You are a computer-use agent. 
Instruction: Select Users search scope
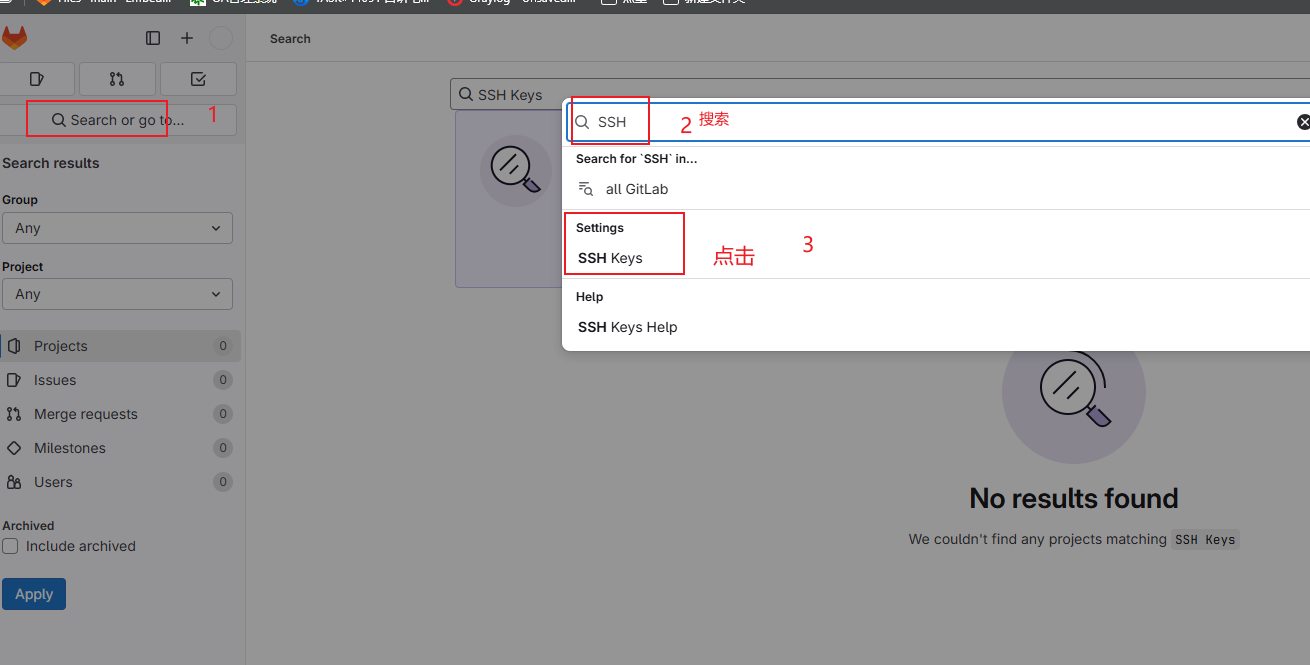click(120, 482)
